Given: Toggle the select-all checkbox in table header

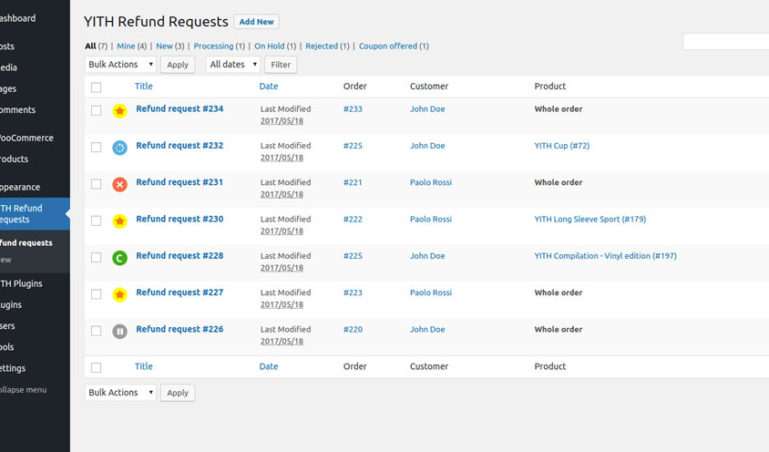Looking at the screenshot, I should tap(96, 87).
